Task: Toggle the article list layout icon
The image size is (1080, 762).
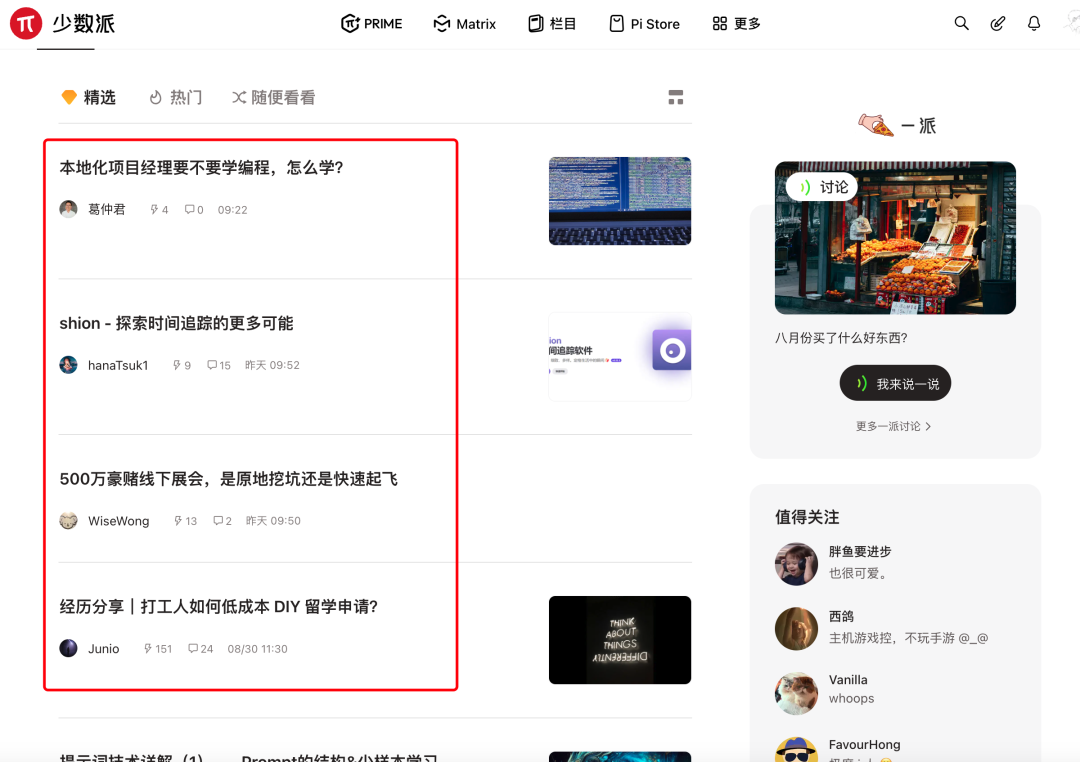Action: [x=676, y=97]
